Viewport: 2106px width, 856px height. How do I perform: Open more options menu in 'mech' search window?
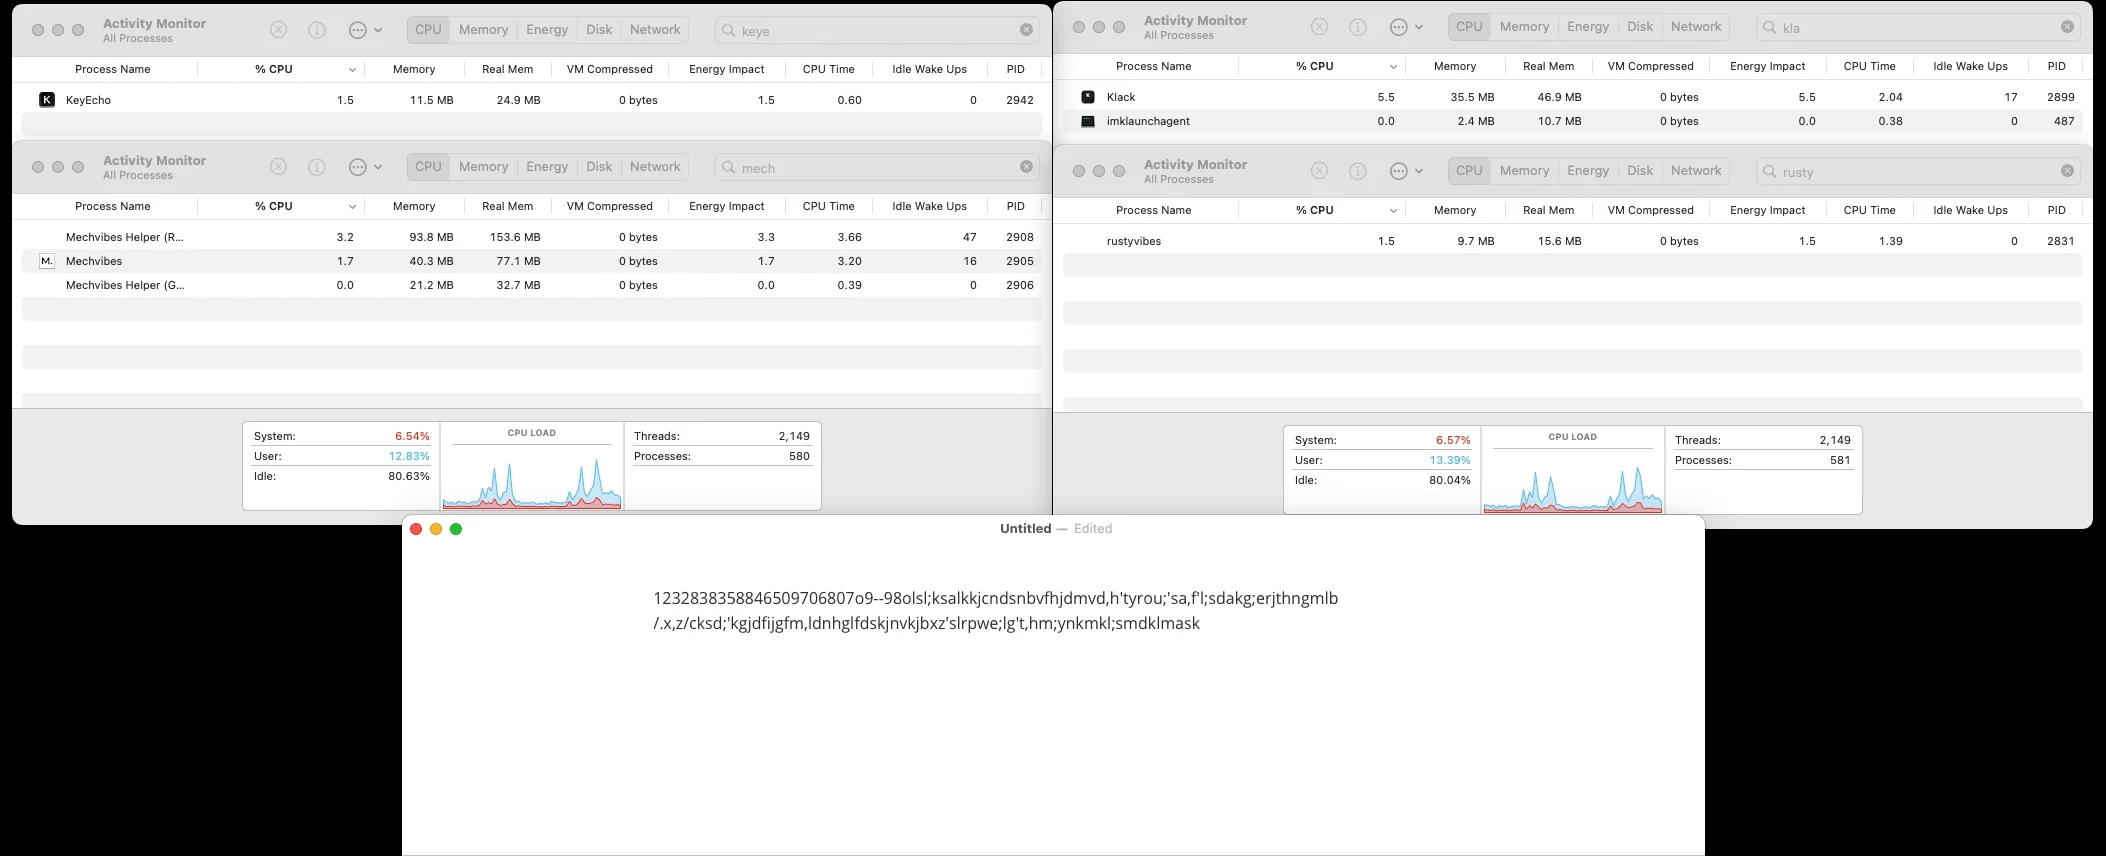[365, 167]
